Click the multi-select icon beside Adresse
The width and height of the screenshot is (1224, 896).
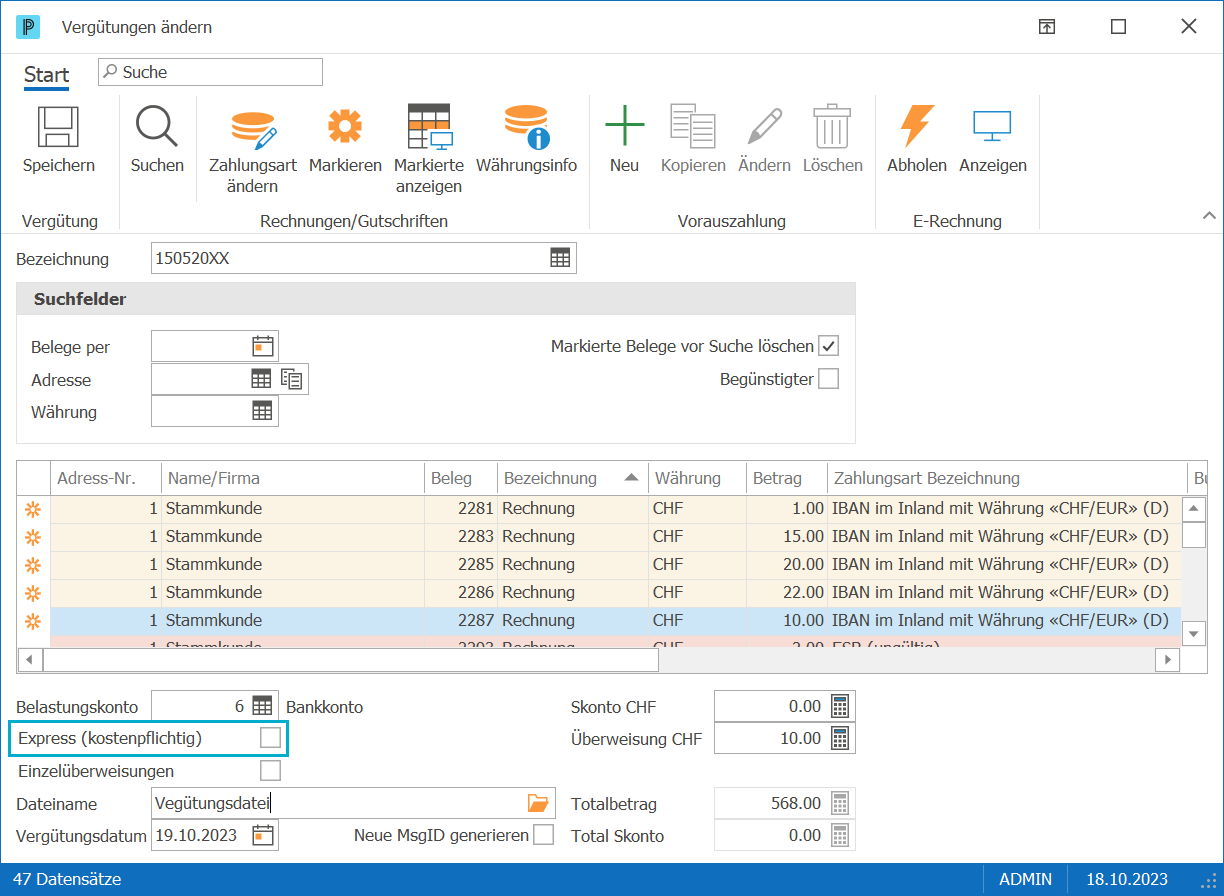(x=292, y=379)
